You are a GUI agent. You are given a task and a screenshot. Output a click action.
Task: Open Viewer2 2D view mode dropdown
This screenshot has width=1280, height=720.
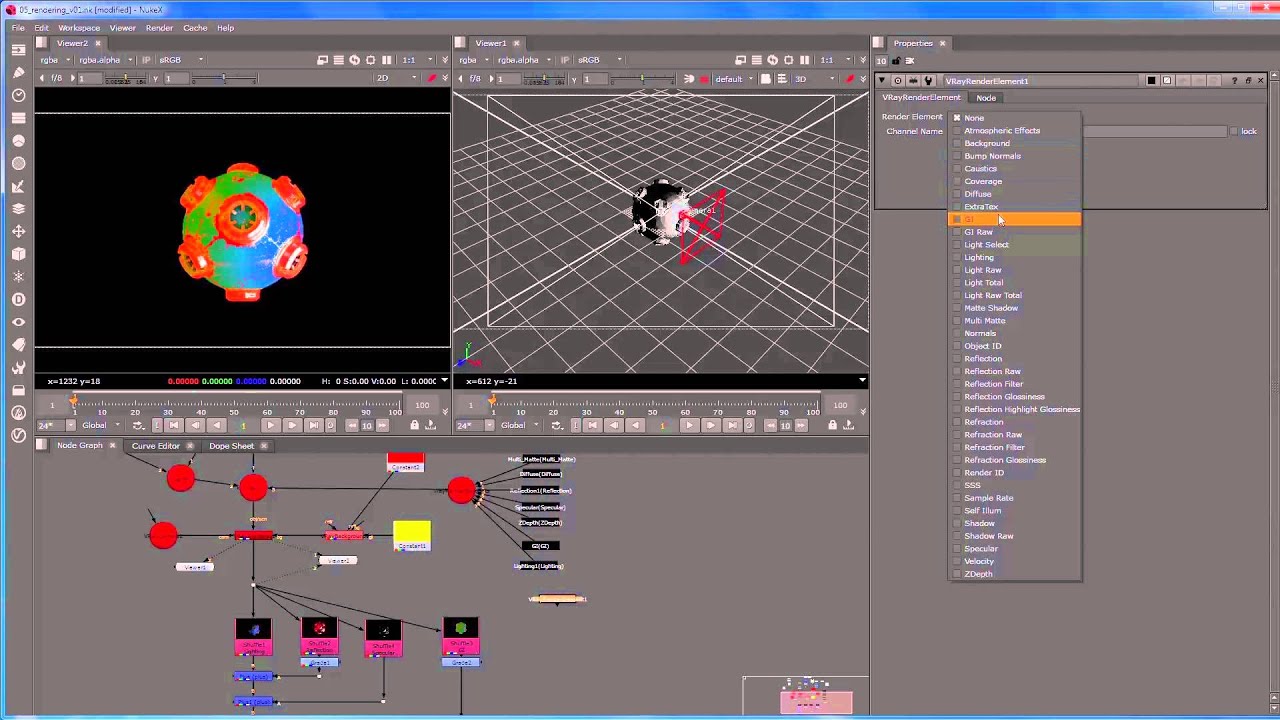pos(397,79)
